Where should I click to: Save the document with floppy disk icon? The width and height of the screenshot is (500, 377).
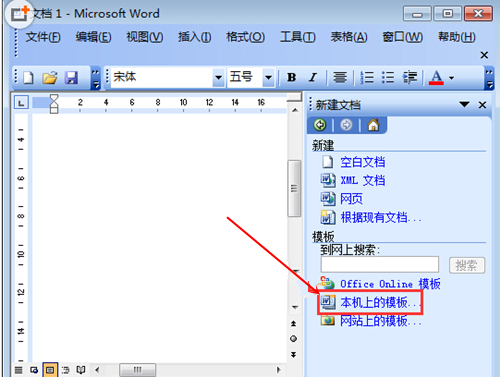(x=71, y=78)
